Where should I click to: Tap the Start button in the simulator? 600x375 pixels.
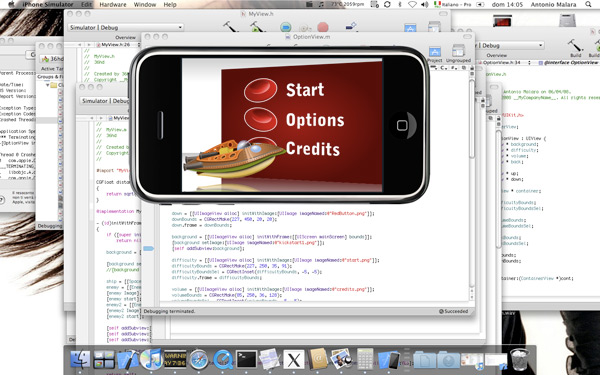(305, 90)
